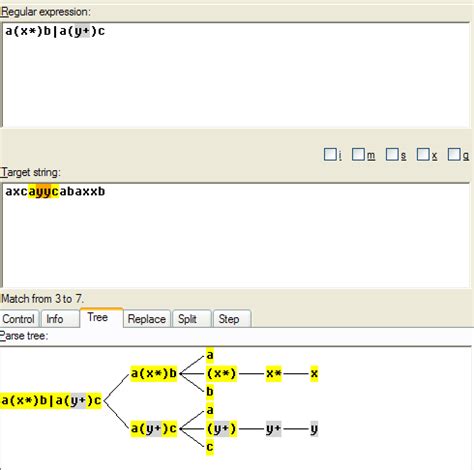The image size is (474, 470).
Task: Select the Tree tab
Action: 101,318
